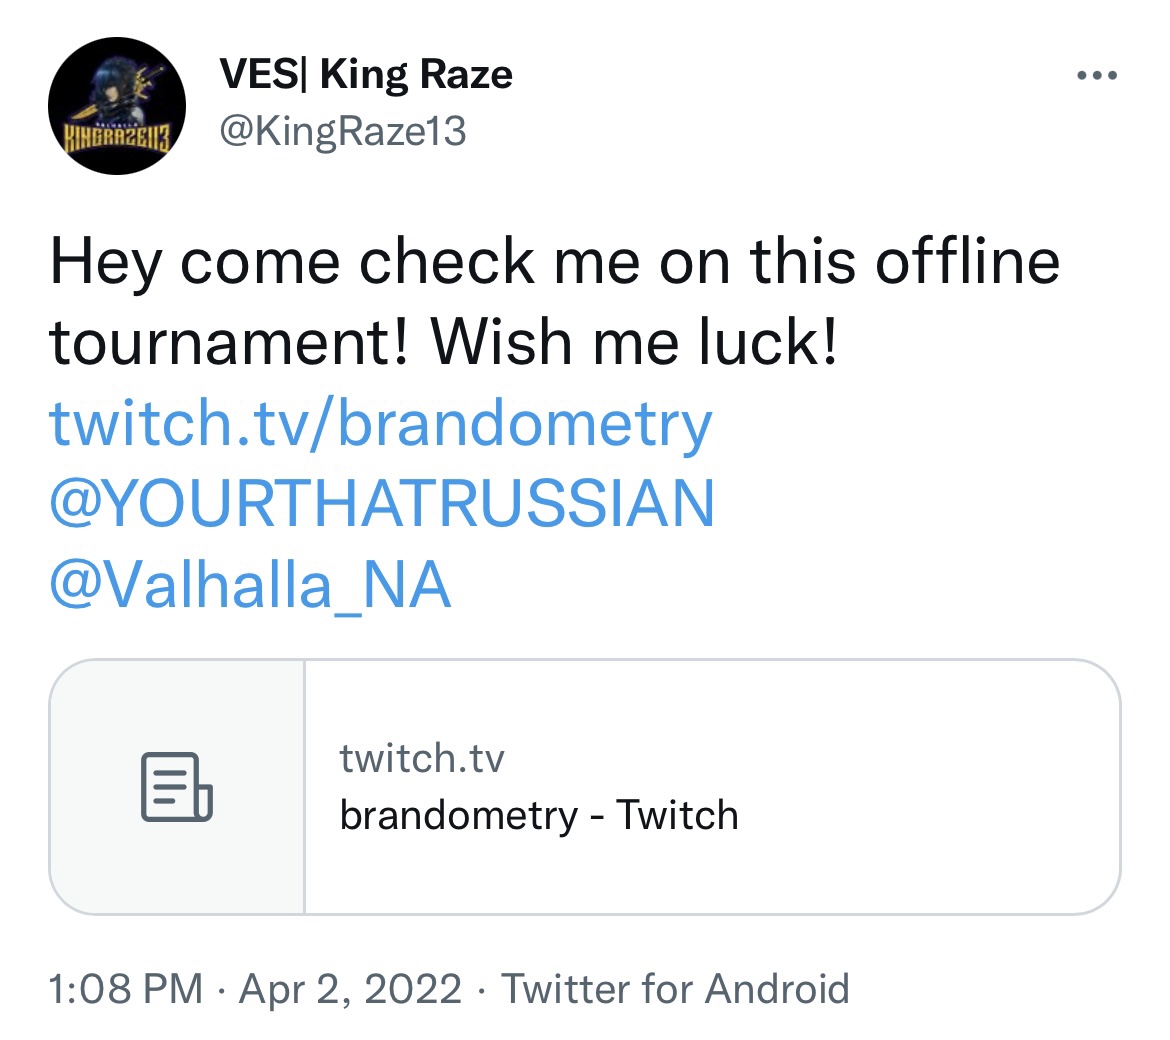Screen dimensions: 1170x1040
Task: Follow the twitch.tv/brandometry link in the tweet
Action: 380,423
